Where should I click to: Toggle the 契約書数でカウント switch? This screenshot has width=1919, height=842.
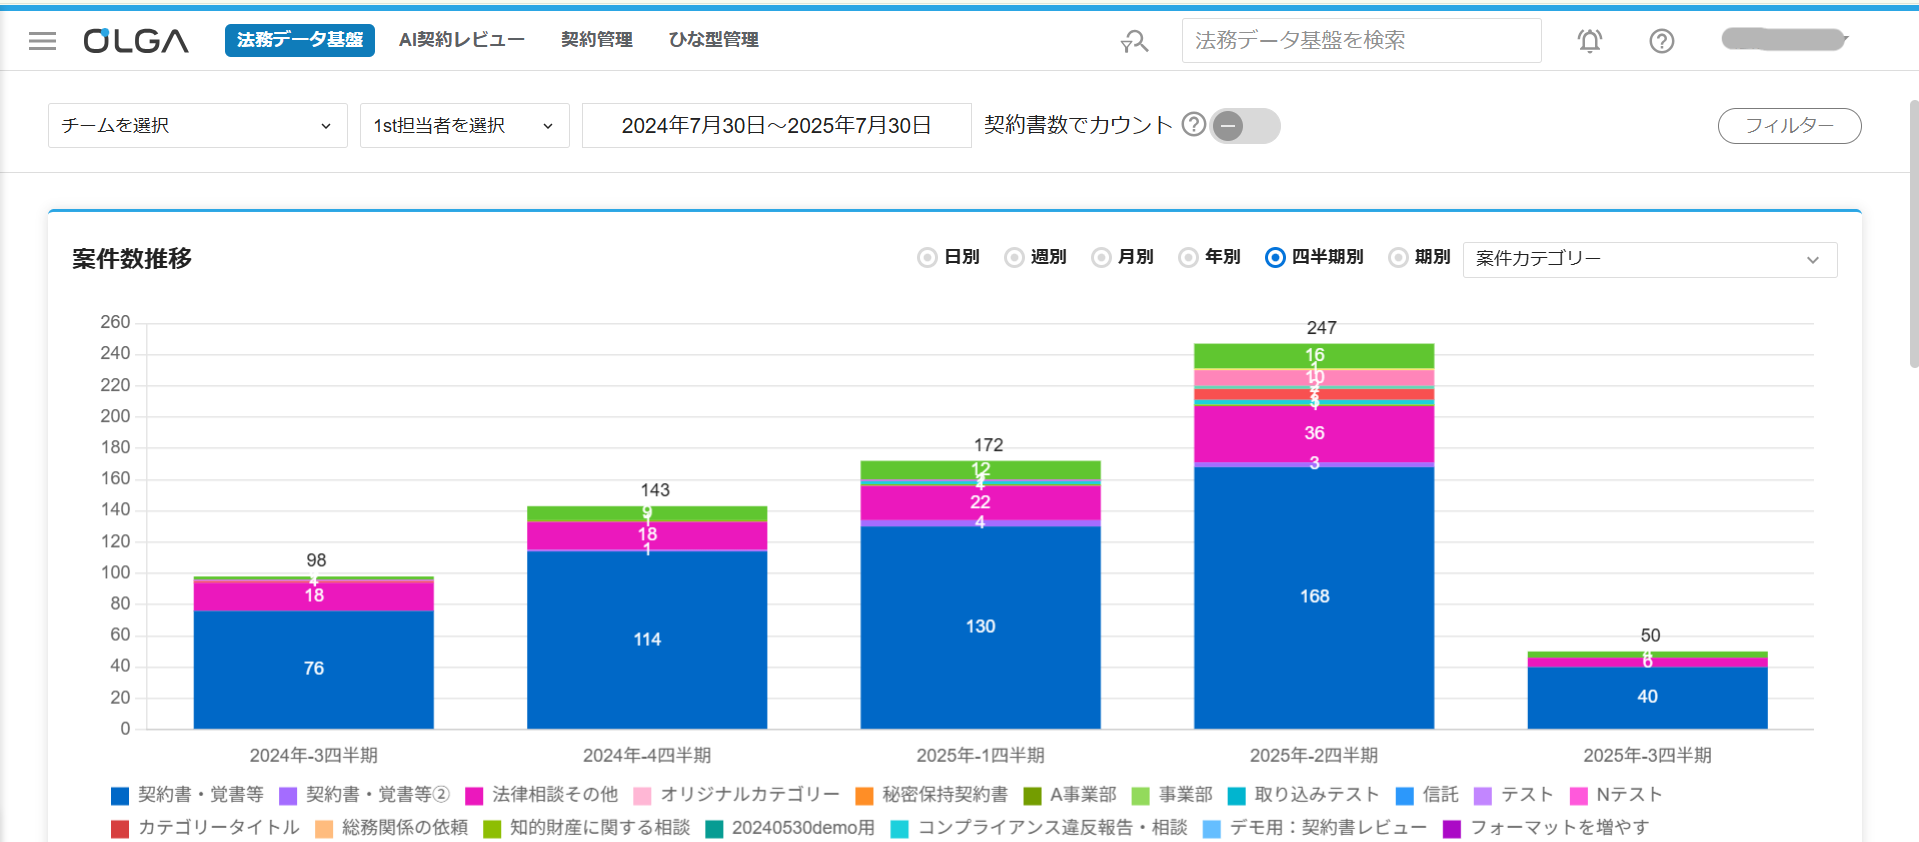pyautogui.click(x=1245, y=126)
